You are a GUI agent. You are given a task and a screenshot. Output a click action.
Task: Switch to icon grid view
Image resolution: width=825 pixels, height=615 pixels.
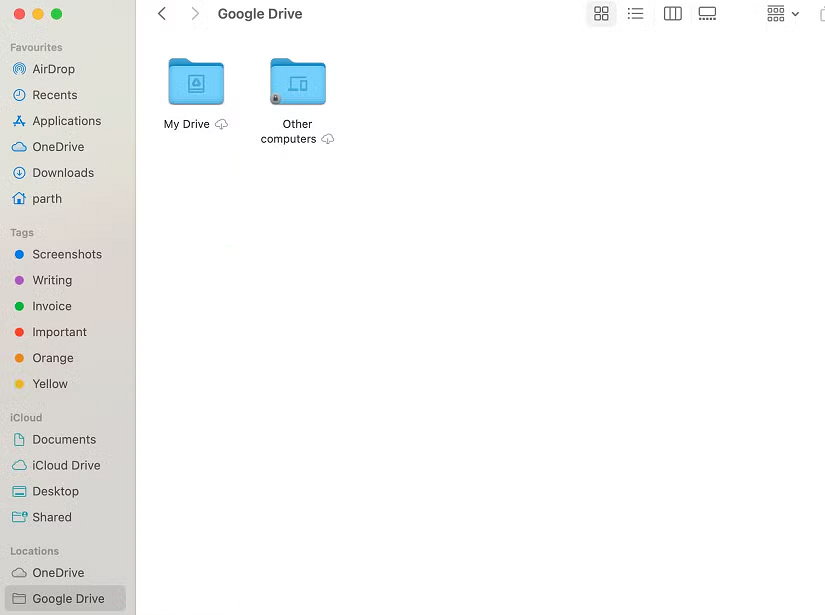point(601,14)
